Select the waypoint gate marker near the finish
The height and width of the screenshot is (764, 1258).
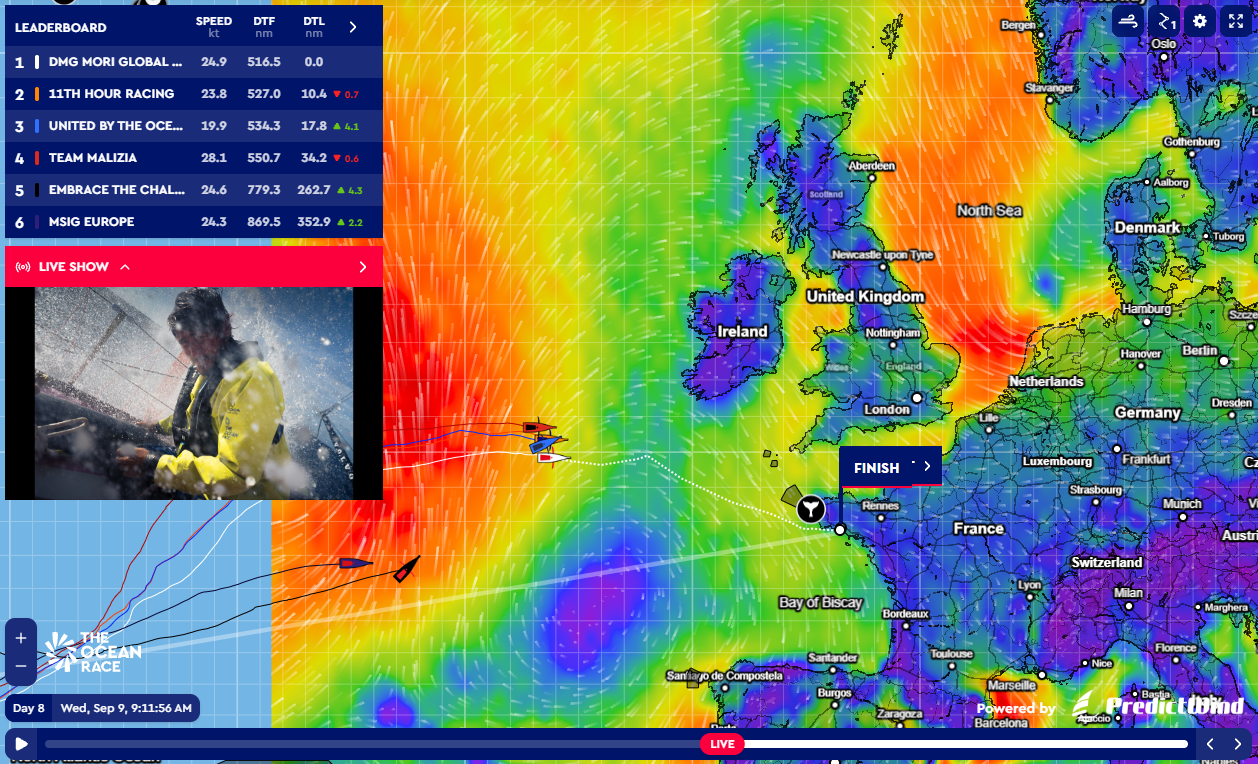(811, 509)
